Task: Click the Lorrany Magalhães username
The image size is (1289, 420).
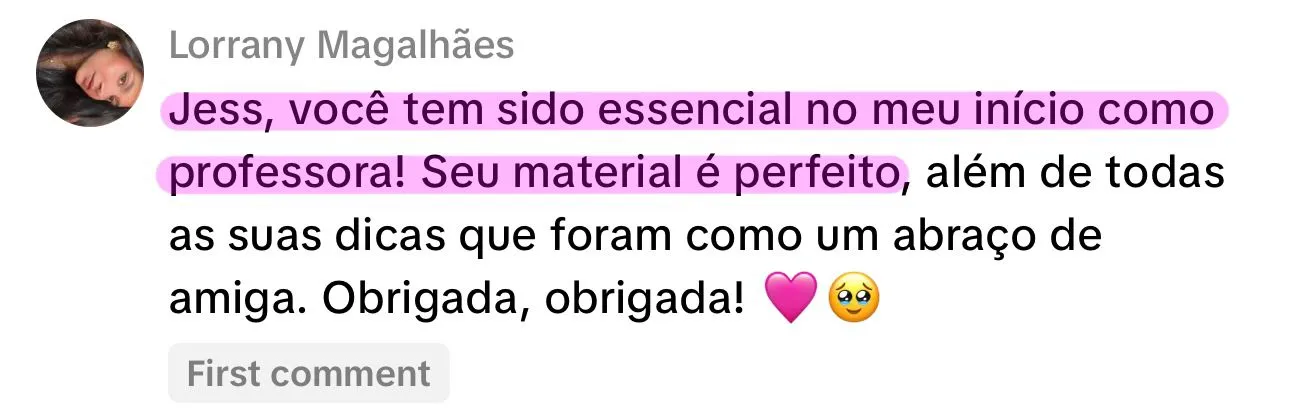Action: coord(341,45)
